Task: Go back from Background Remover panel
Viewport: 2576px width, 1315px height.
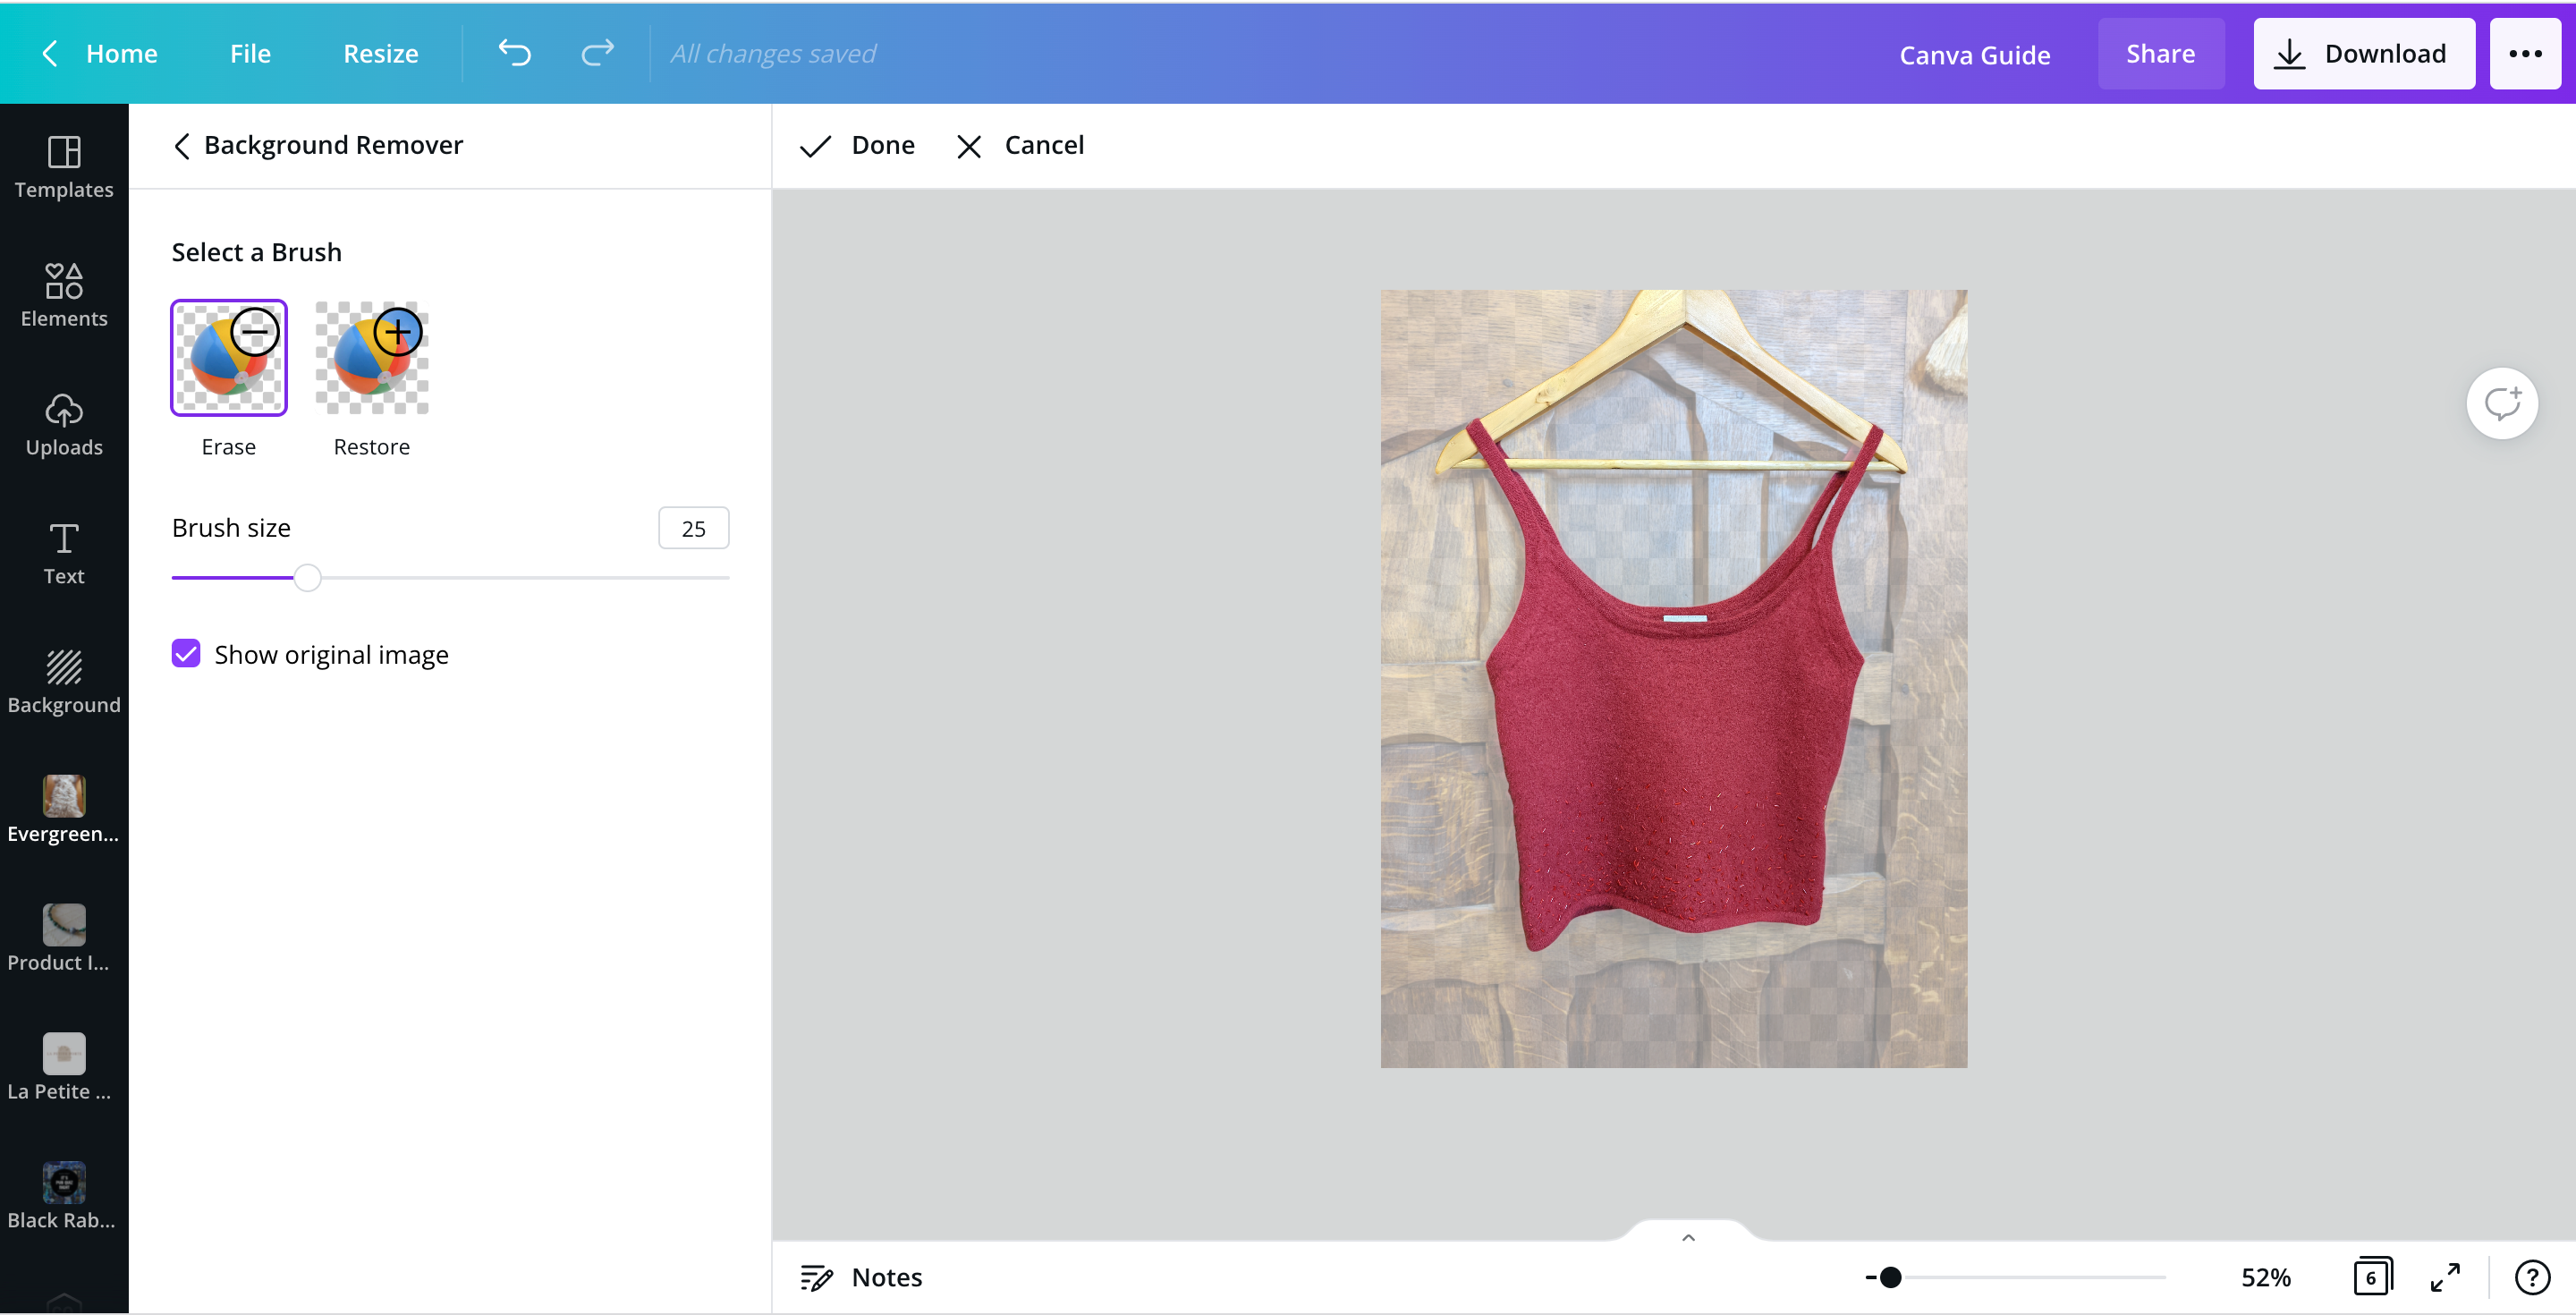Action: tap(182, 146)
